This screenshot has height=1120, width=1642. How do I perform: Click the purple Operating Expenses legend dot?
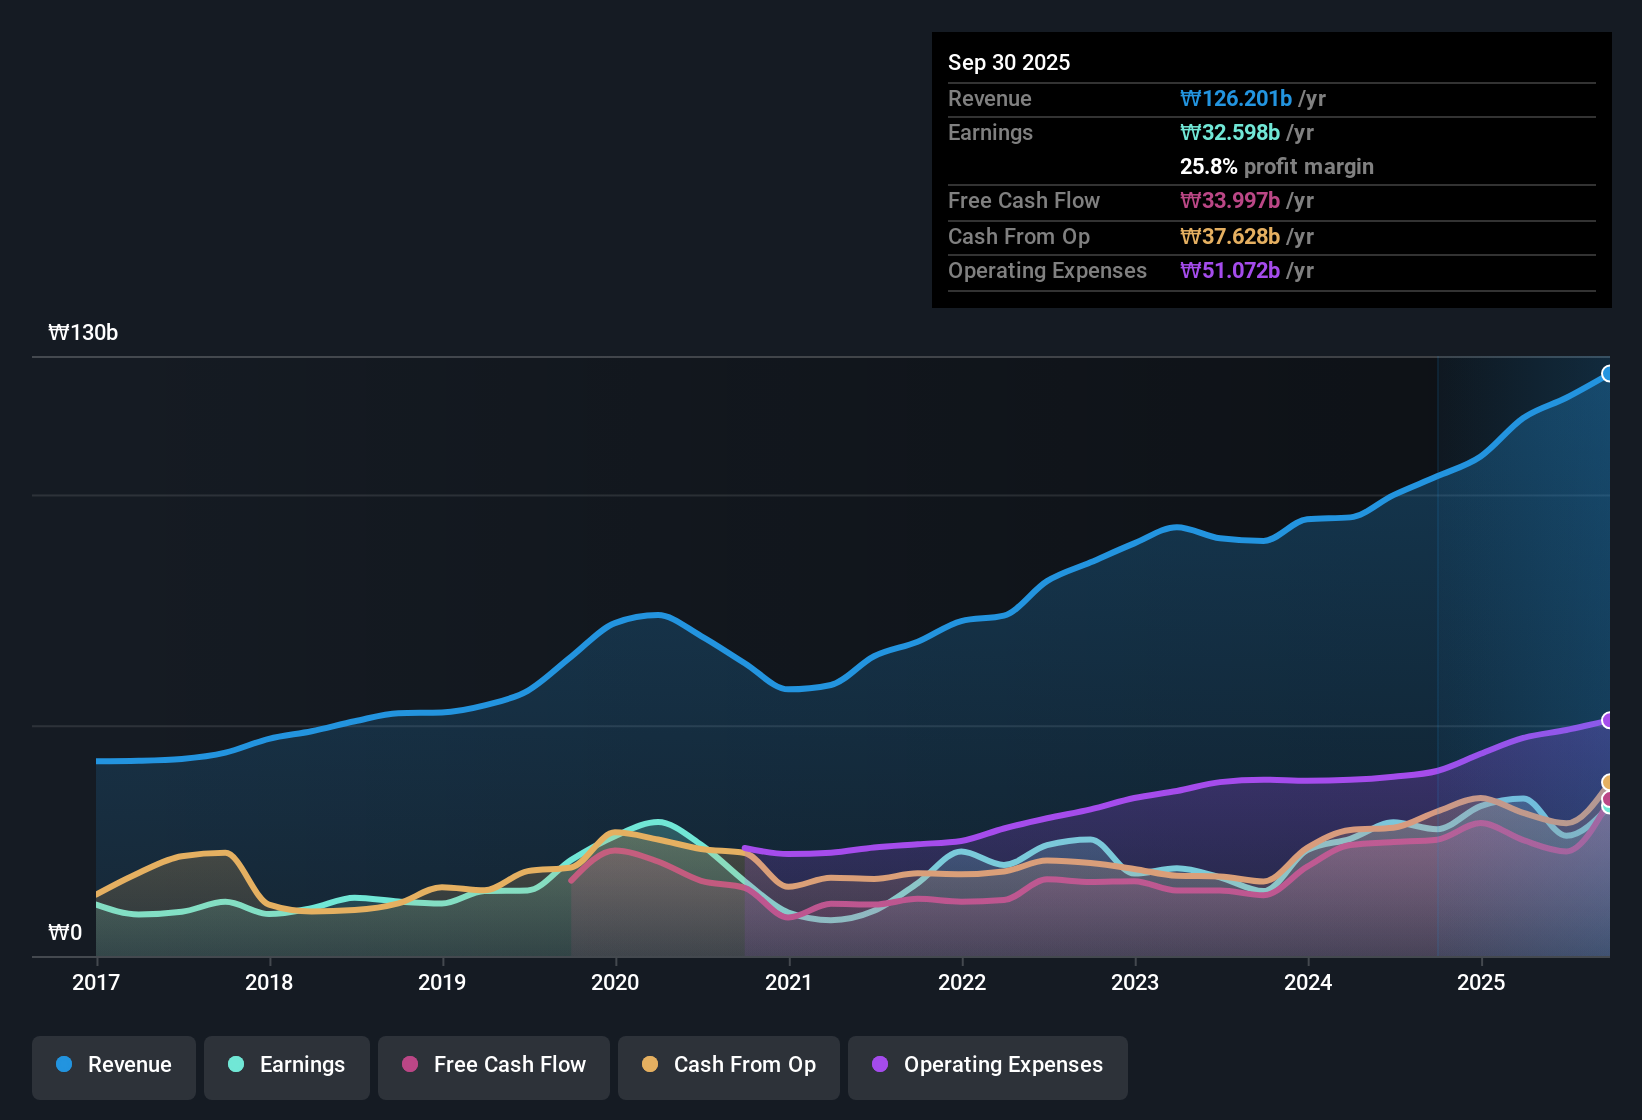878,1065
